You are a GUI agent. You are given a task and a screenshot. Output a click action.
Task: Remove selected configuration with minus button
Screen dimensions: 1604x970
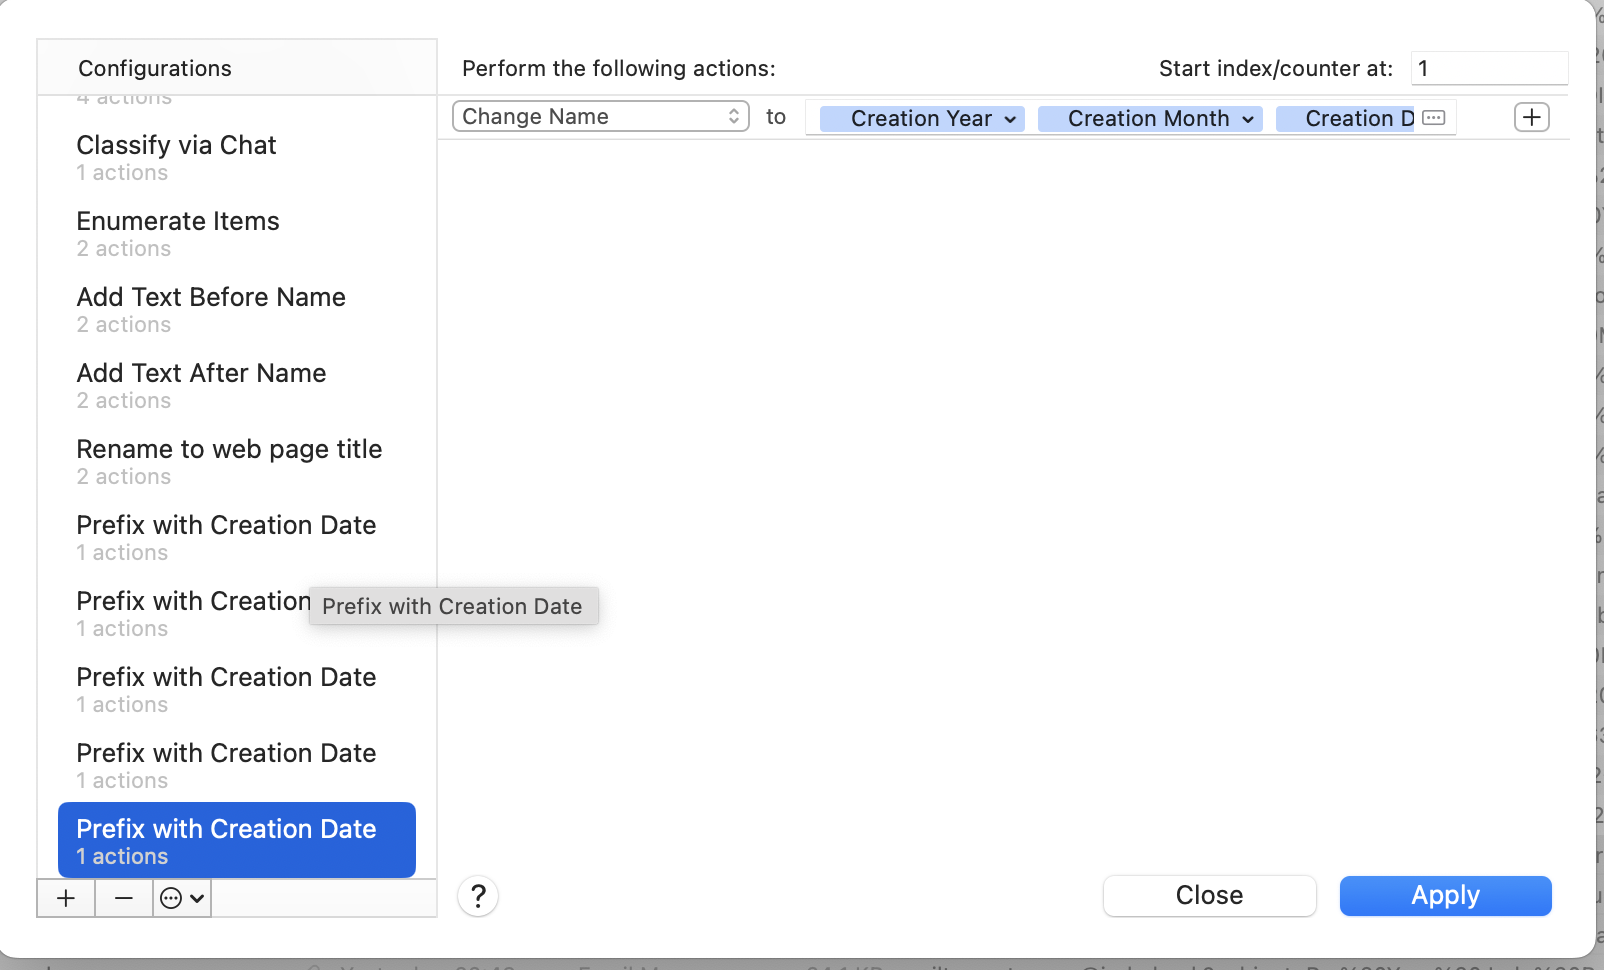click(x=124, y=898)
